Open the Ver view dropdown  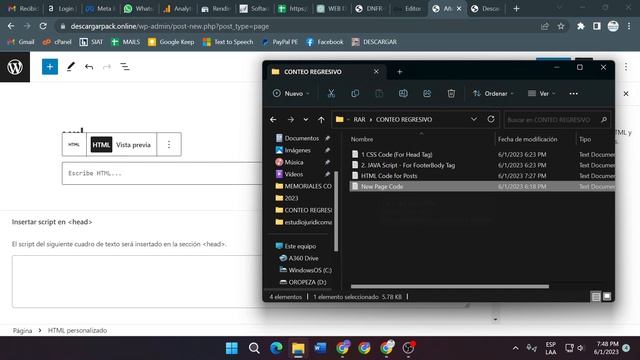click(541, 93)
